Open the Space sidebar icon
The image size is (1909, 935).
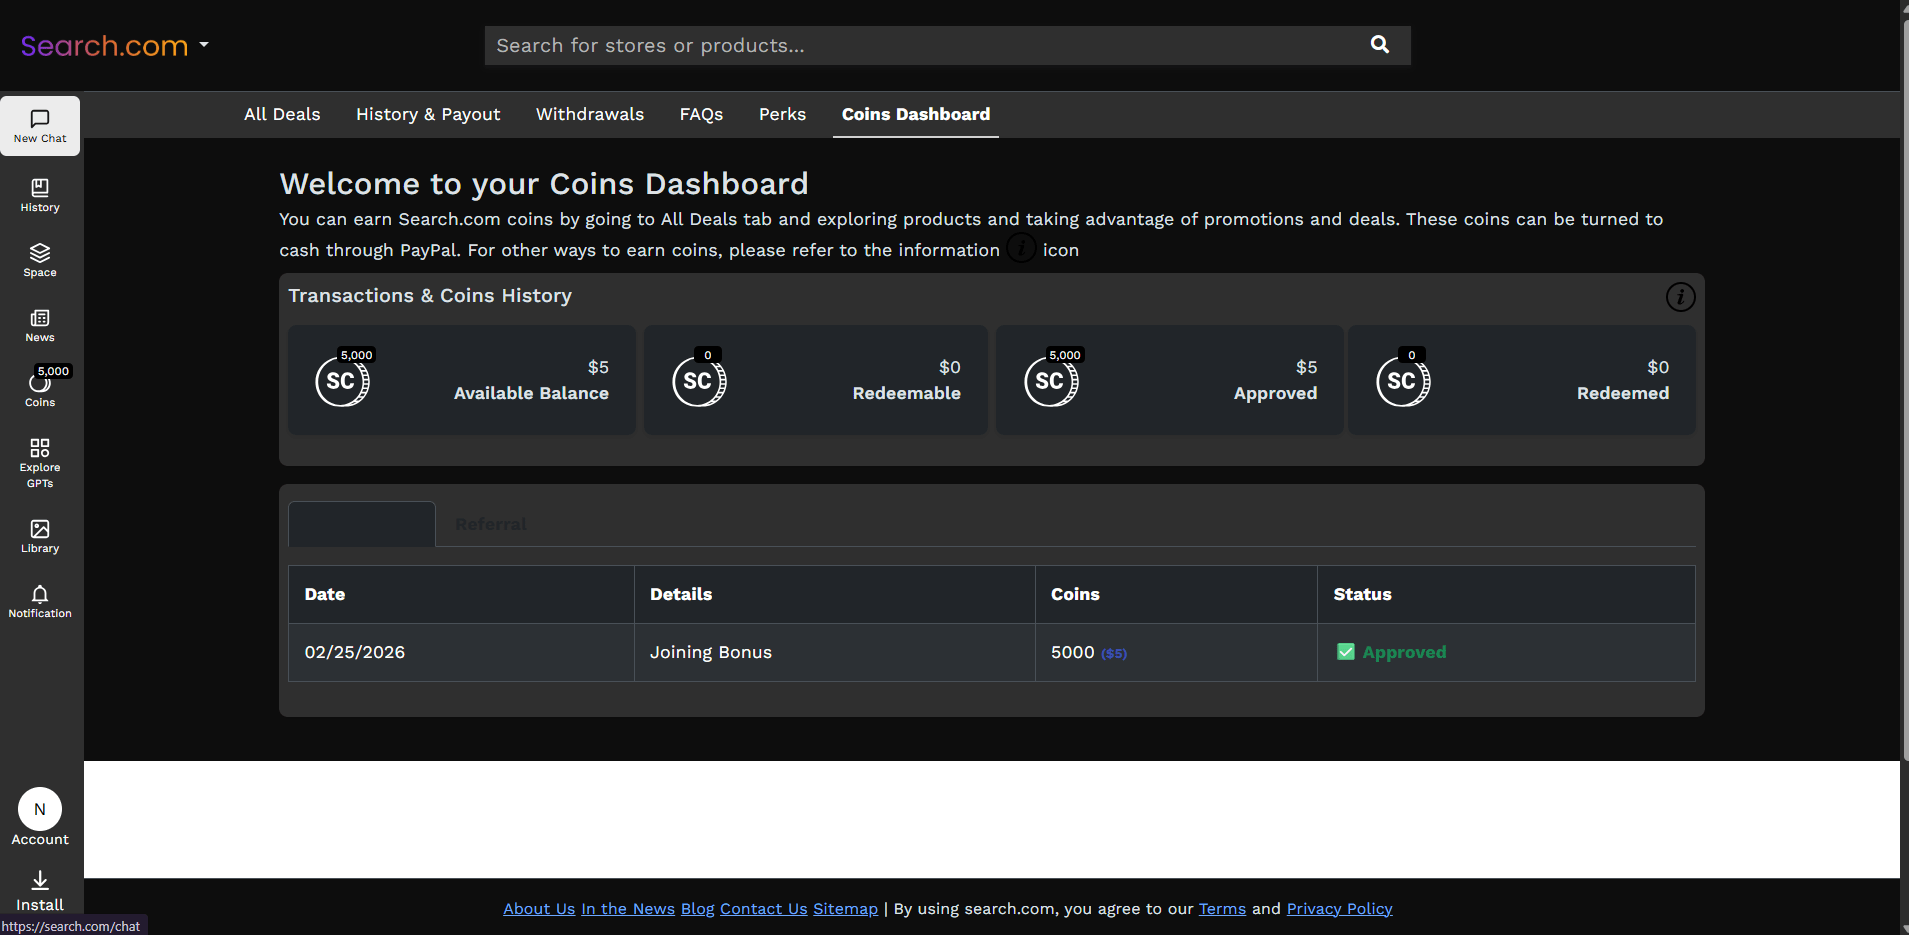coord(40,261)
